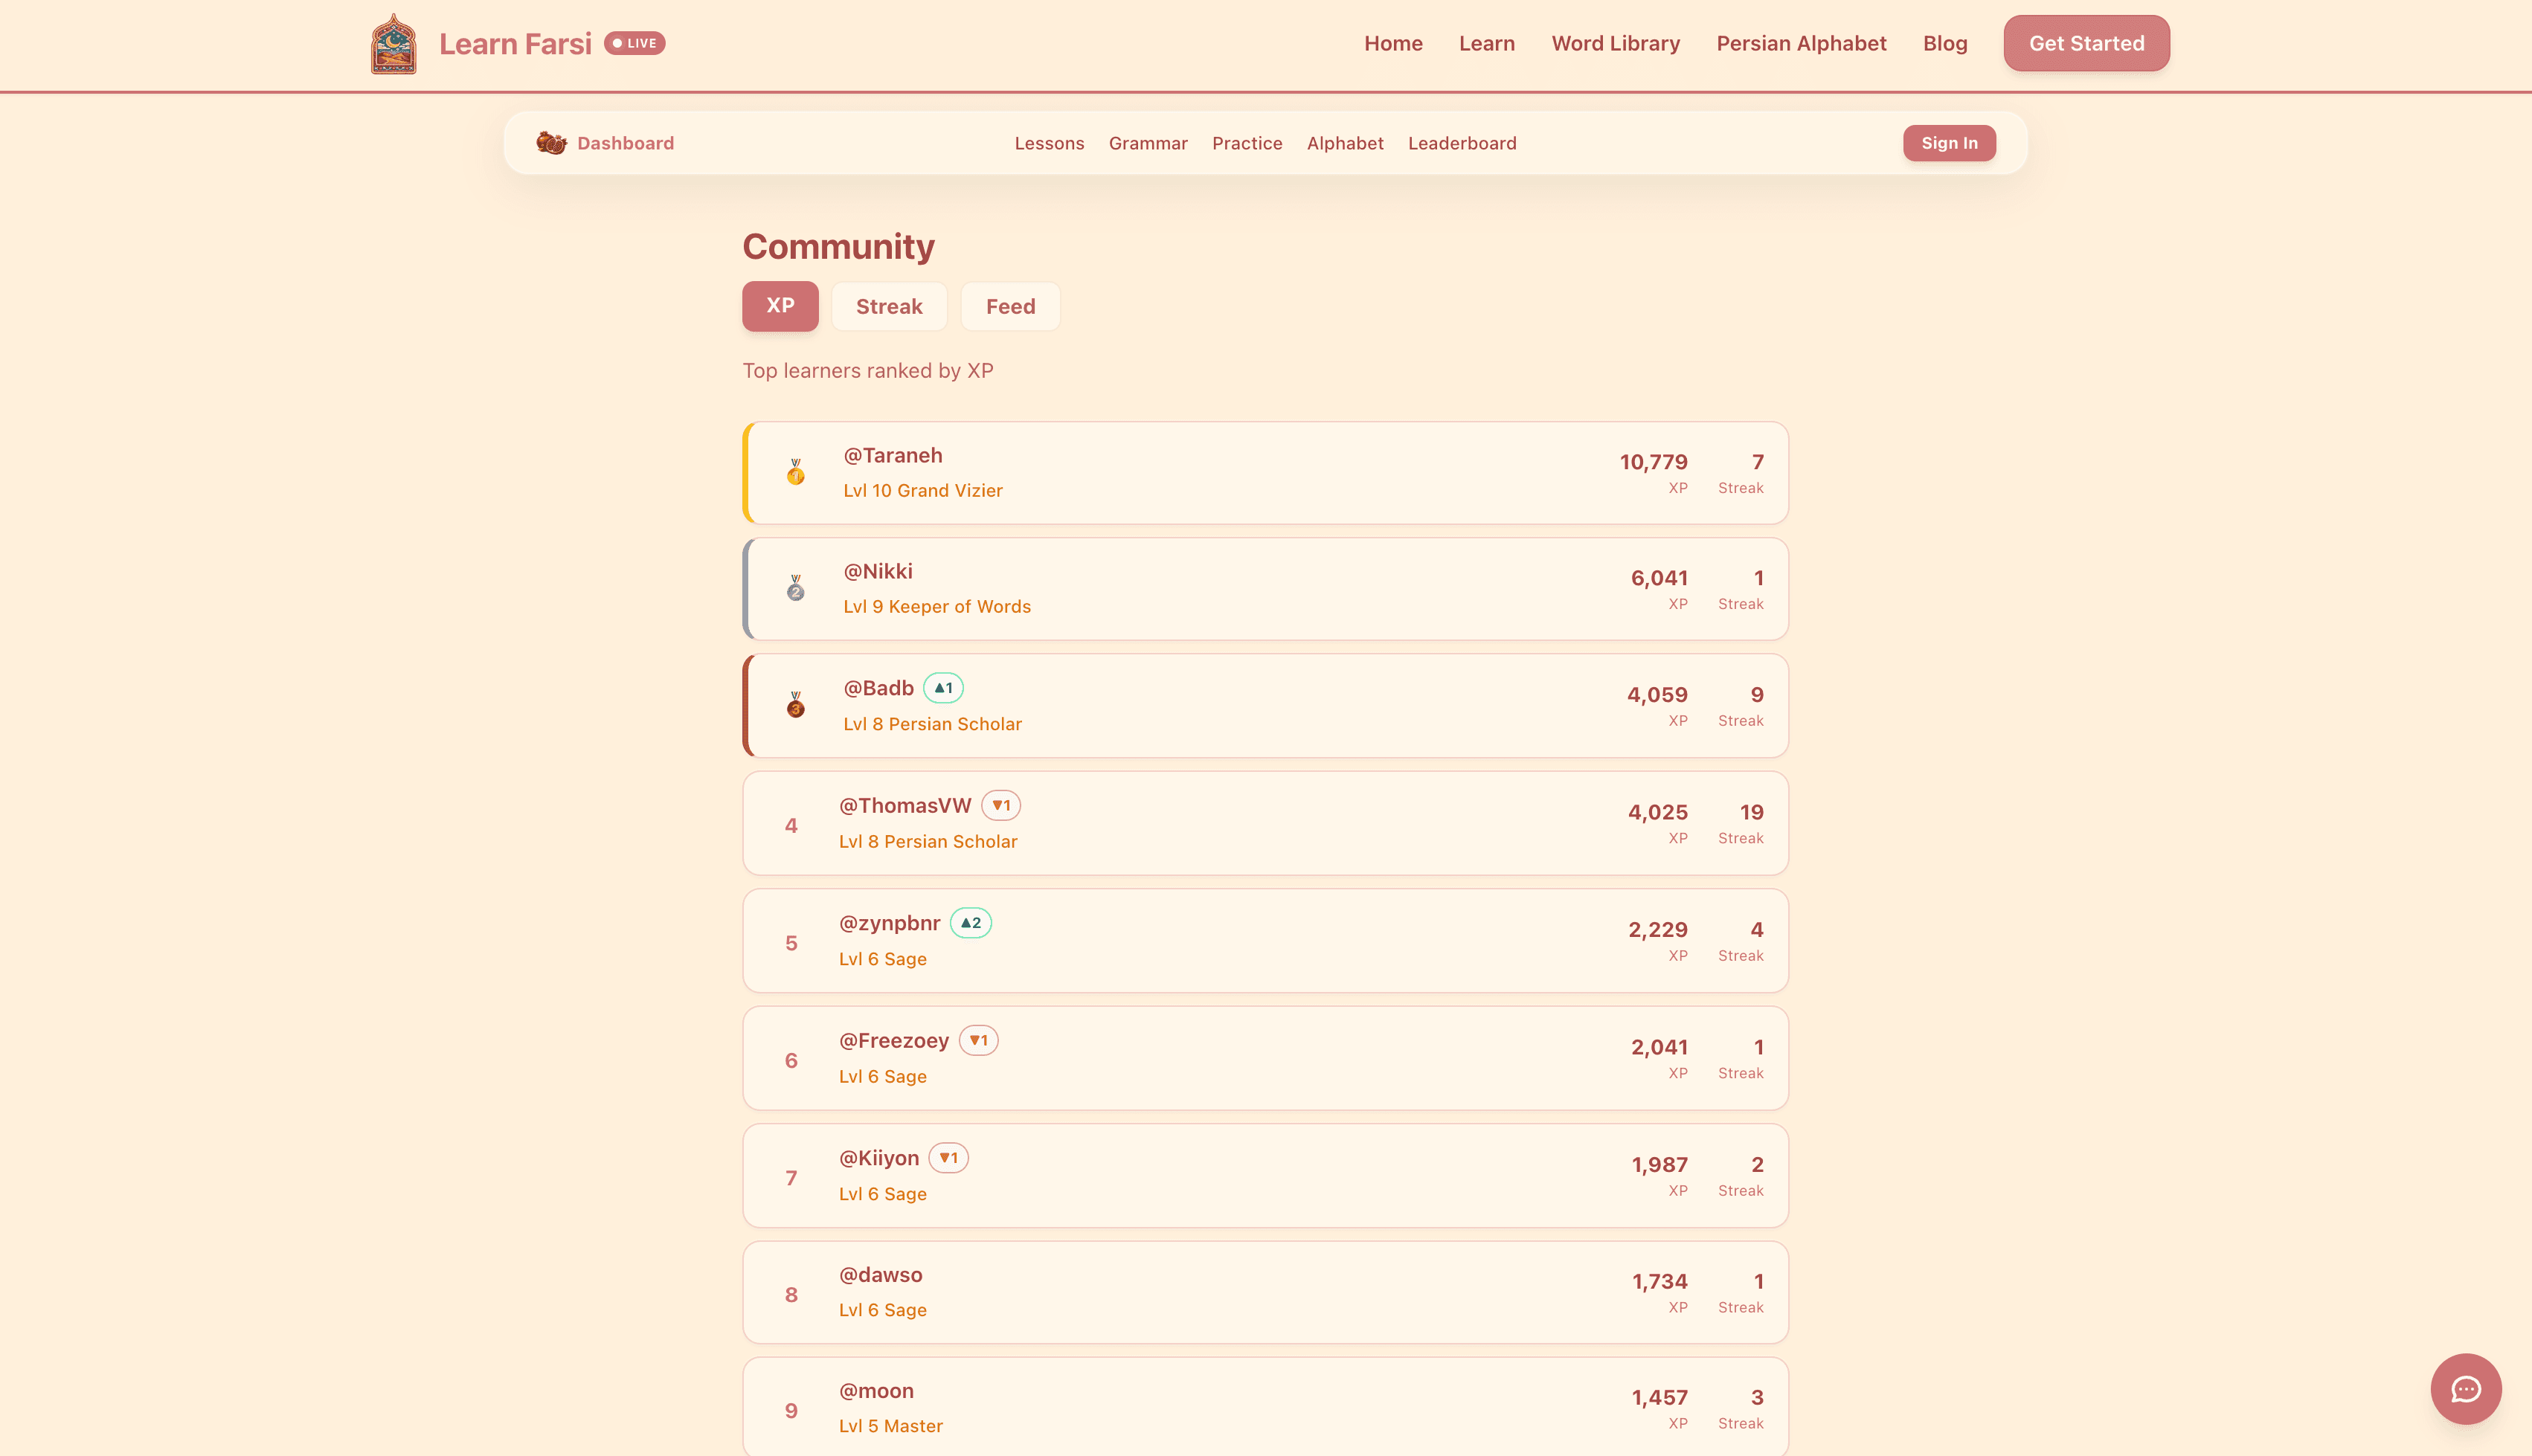Select the XP tab

click(x=780, y=306)
